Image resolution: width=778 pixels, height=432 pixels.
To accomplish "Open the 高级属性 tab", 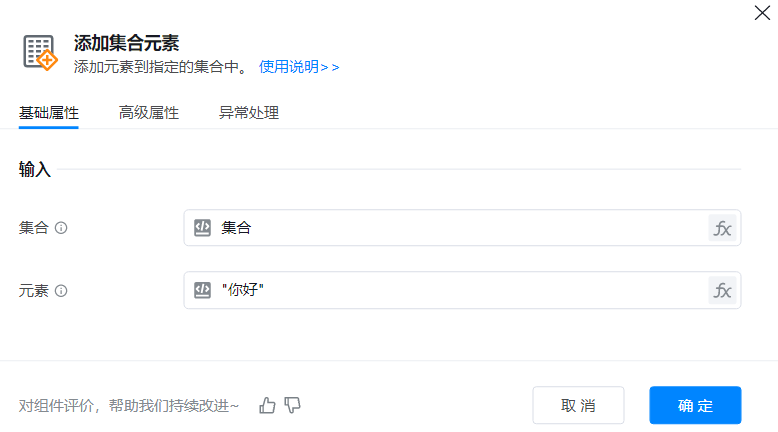I will tap(148, 113).
